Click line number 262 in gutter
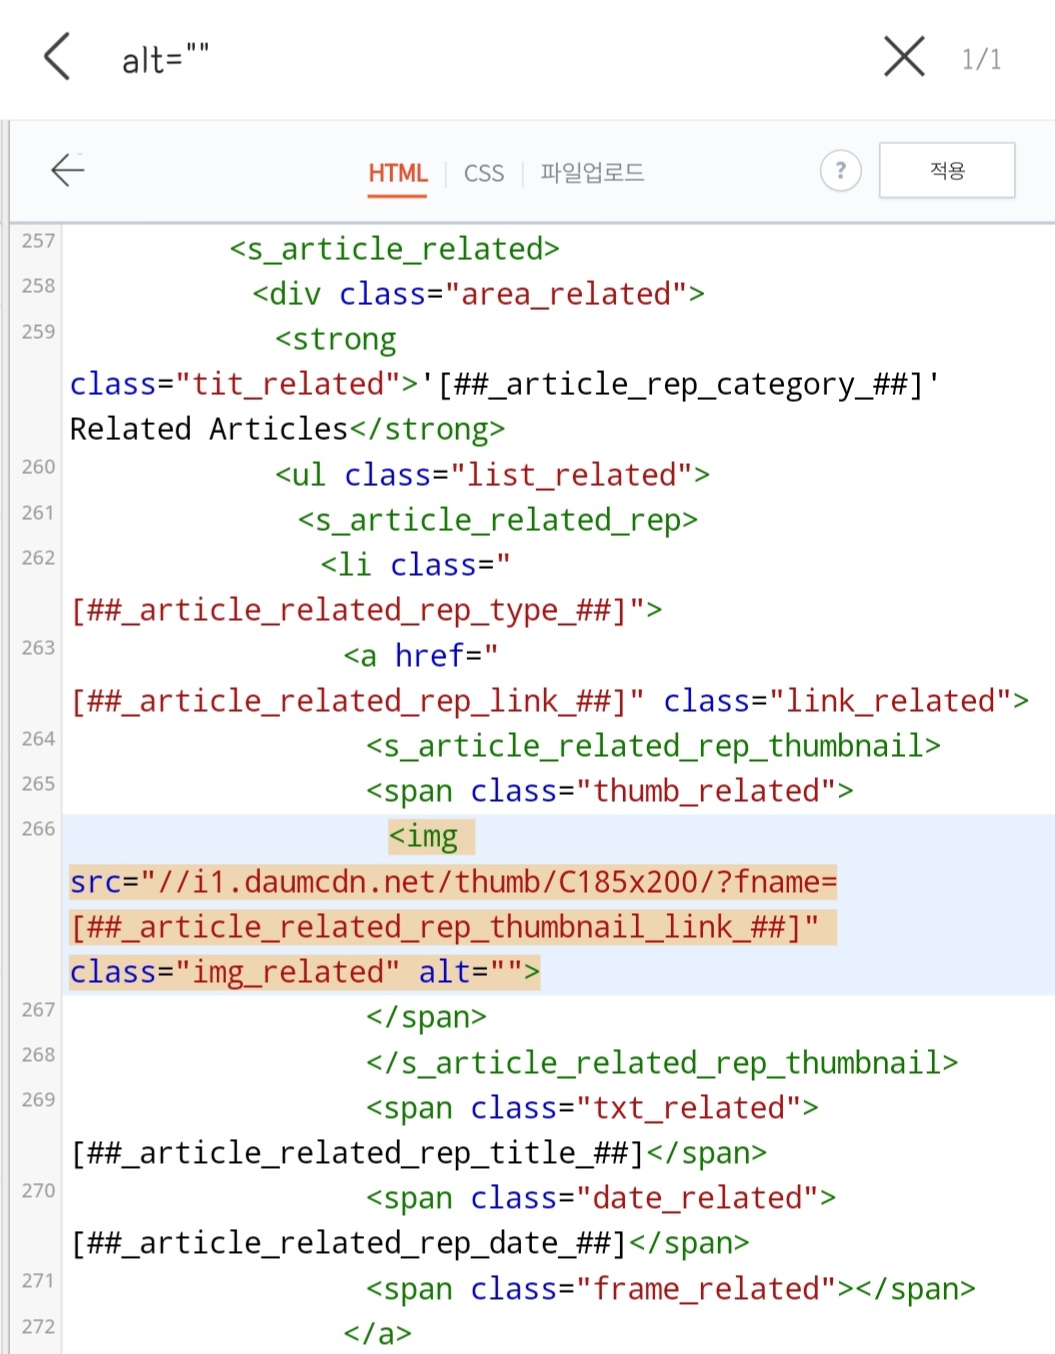1055x1354 pixels. (38, 558)
